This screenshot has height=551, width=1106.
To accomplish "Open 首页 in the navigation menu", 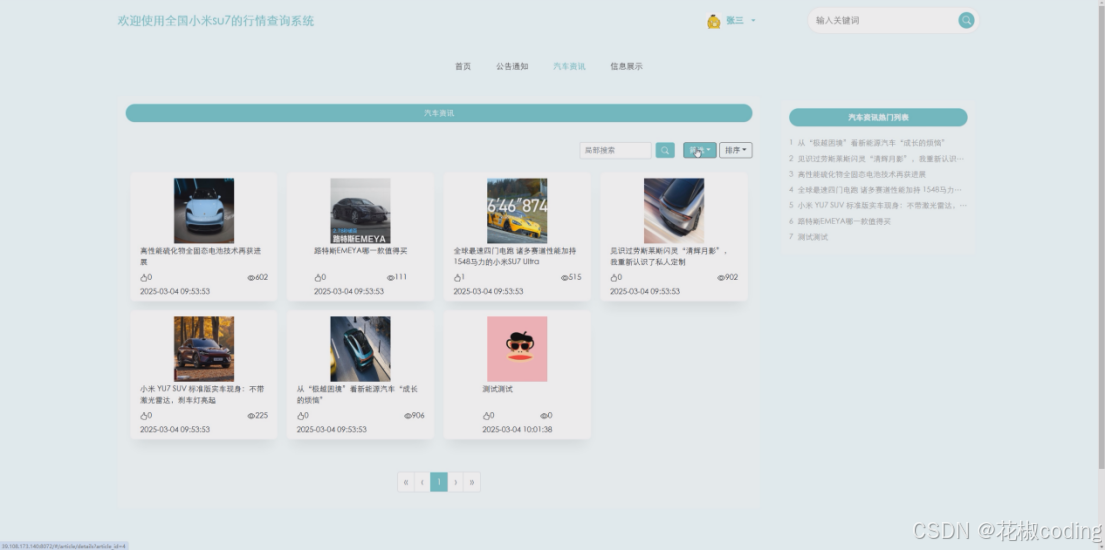I will click(x=463, y=66).
